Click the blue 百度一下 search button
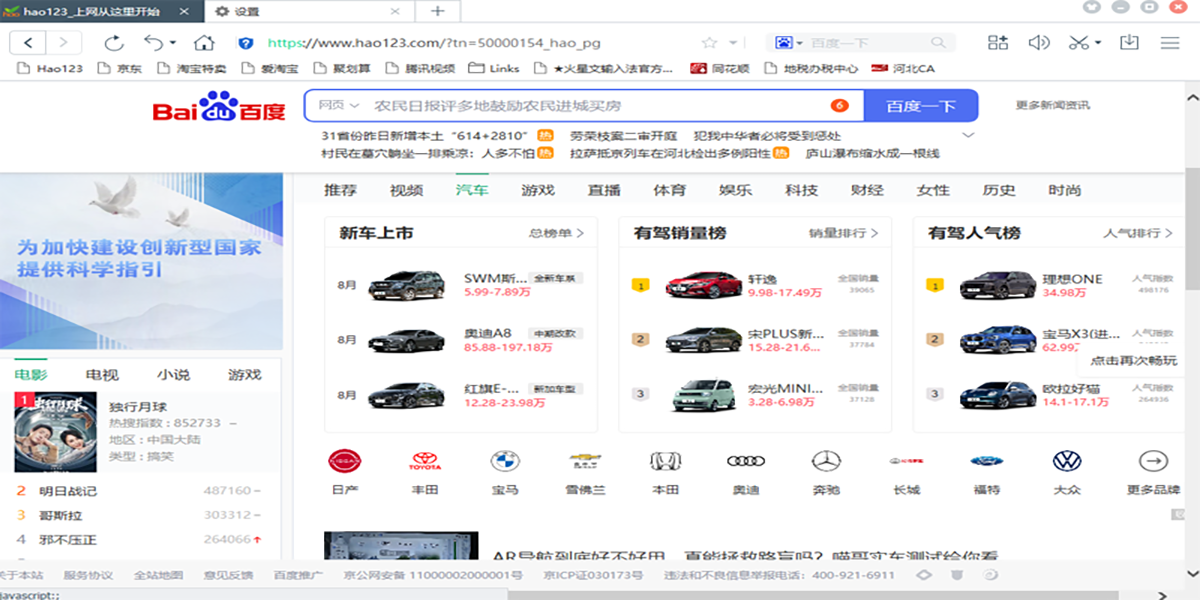The image size is (1200, 600). tap(920, 106)
